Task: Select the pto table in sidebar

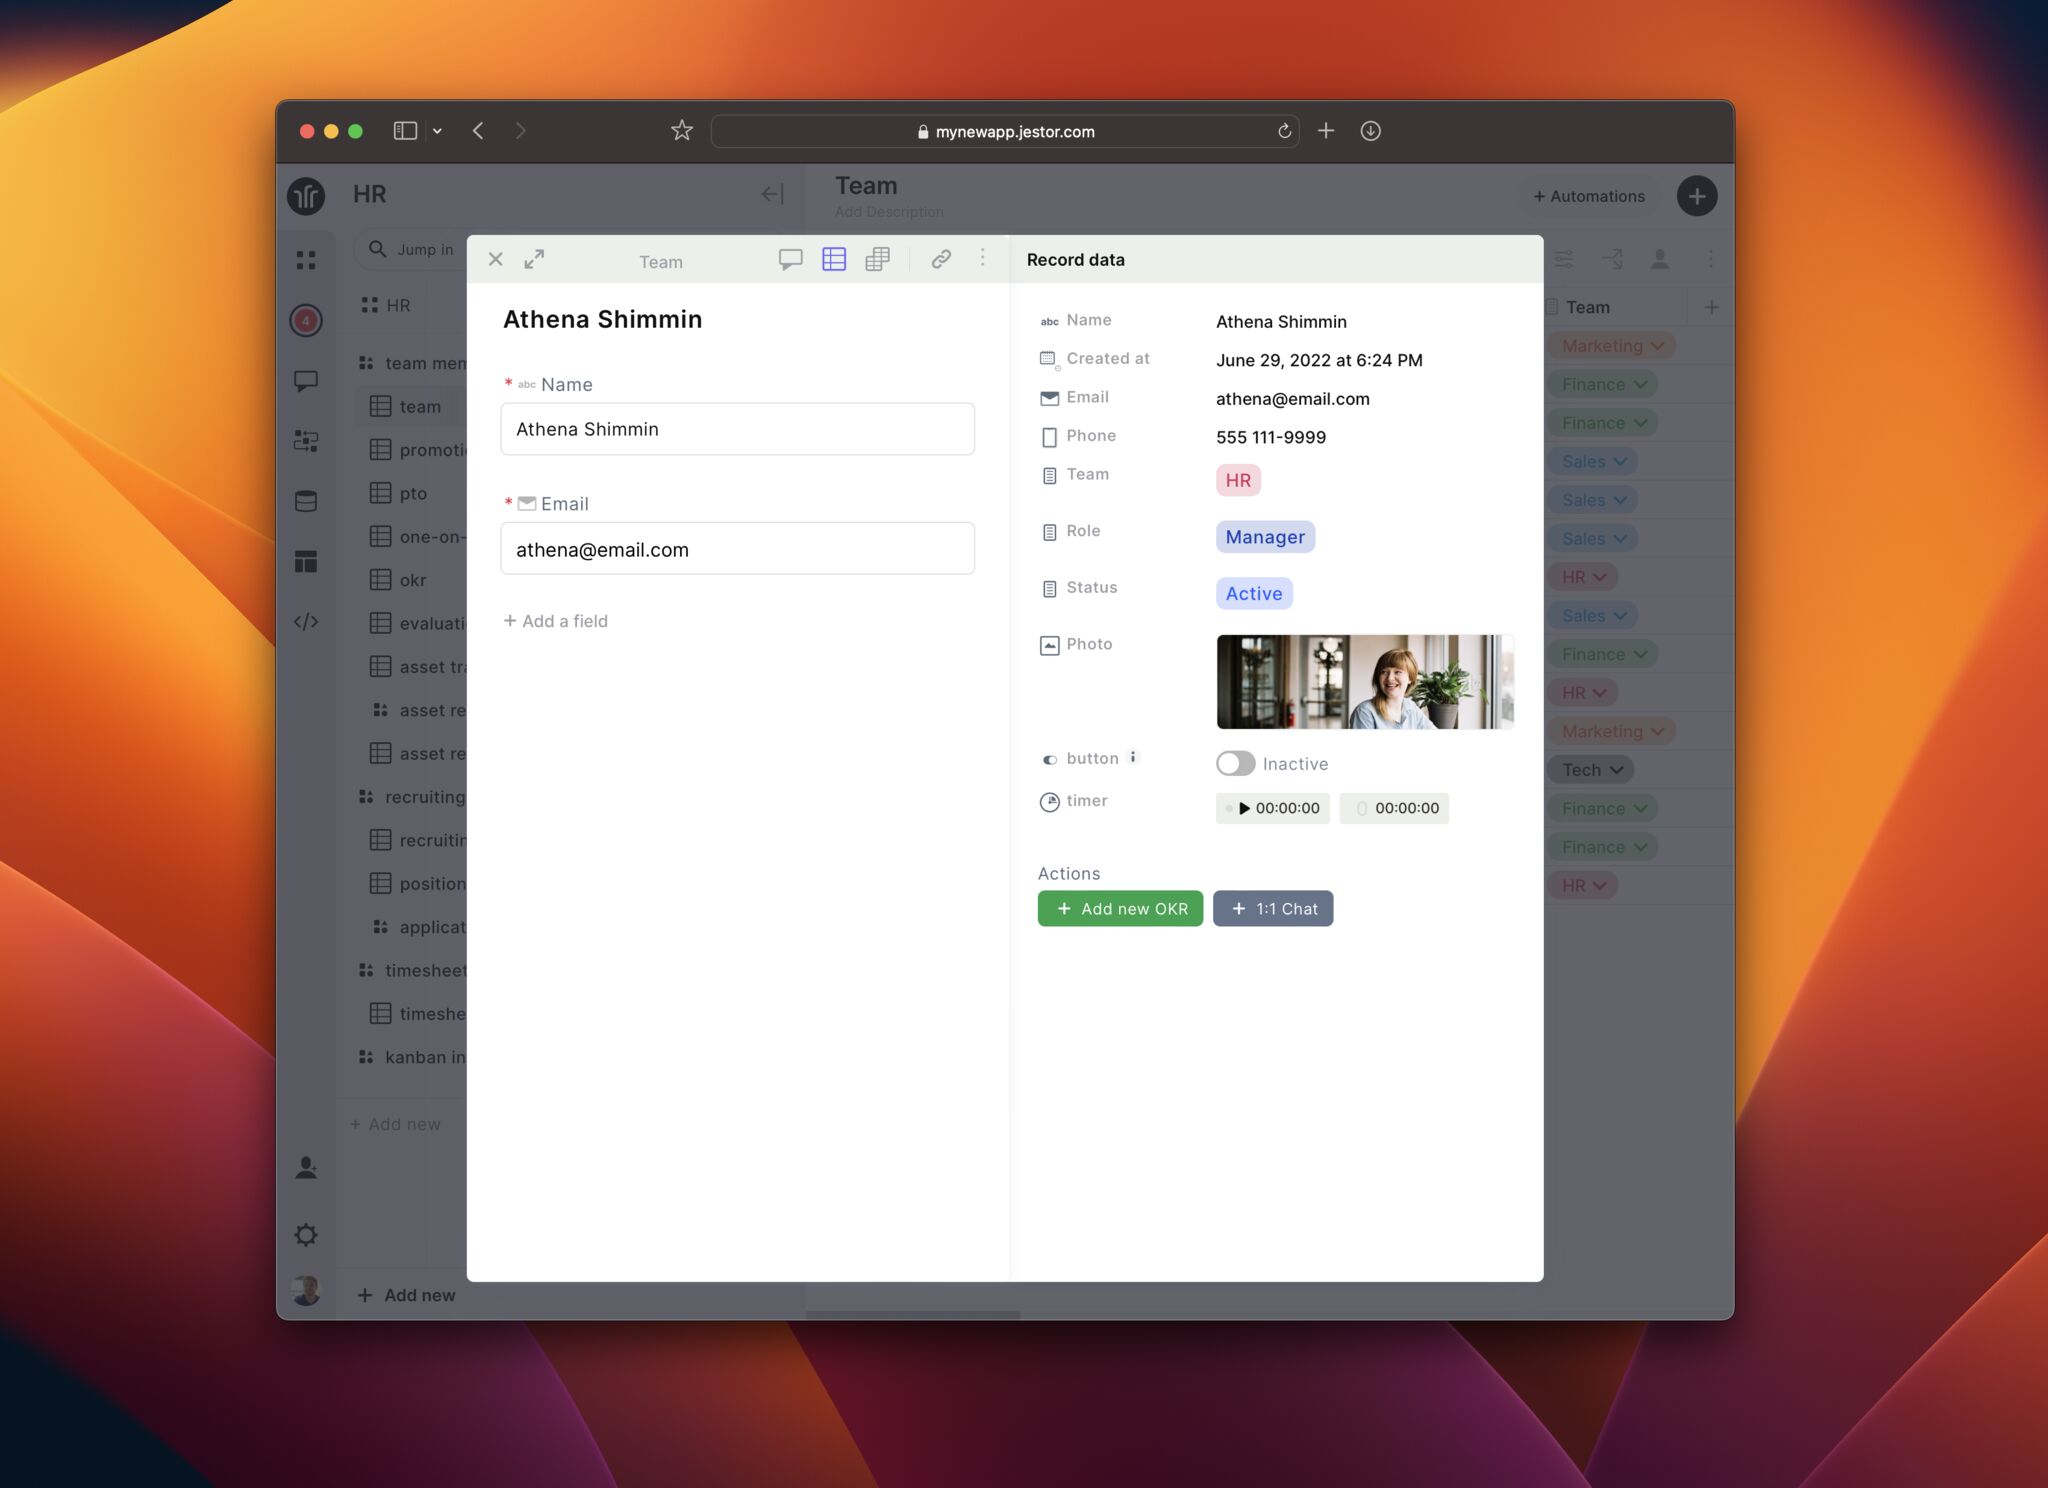Action: tap(412, 493)
